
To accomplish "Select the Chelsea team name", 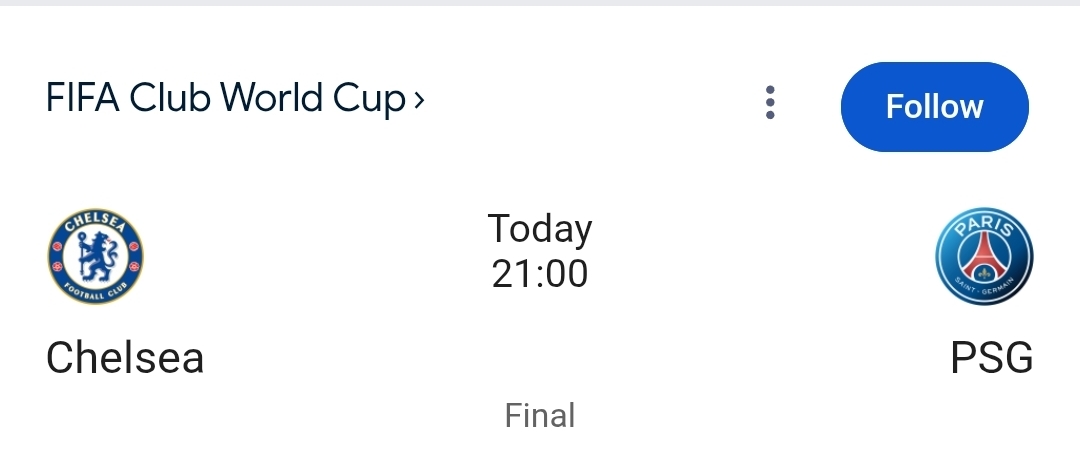I will 125,357.
